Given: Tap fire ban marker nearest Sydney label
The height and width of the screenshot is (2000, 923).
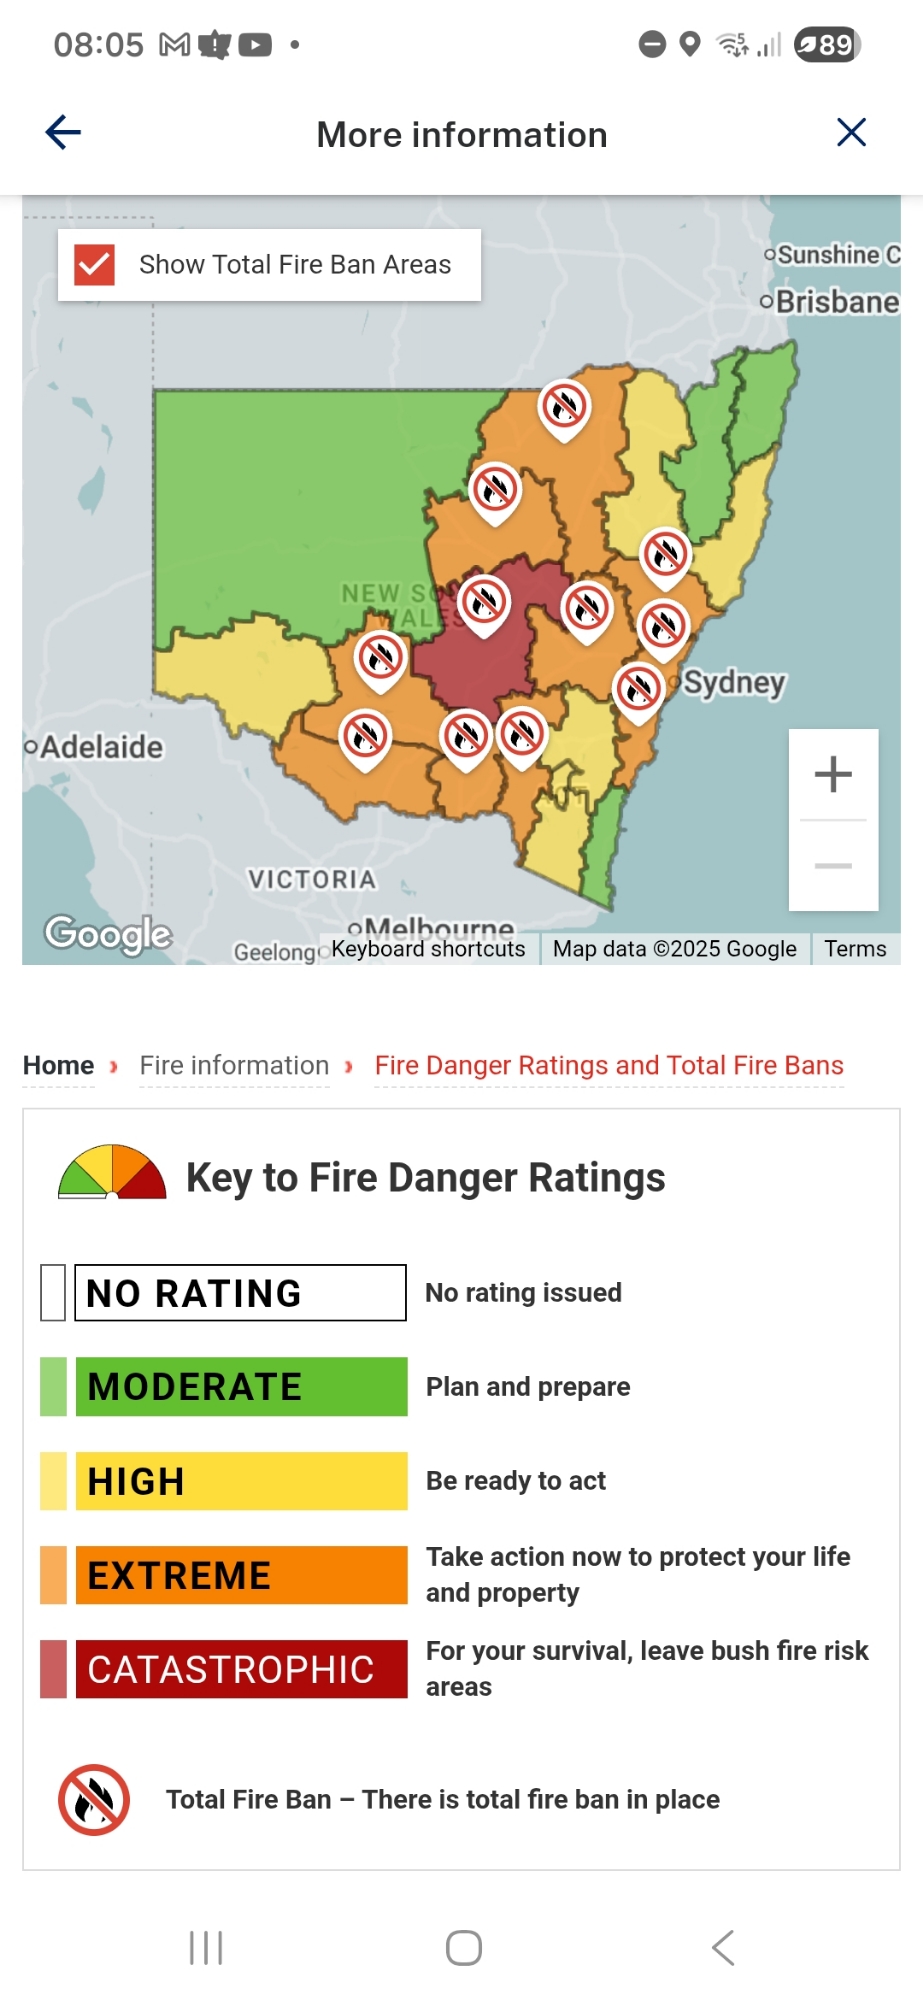Looking at the screenshot, I should (x=638, y=689).
